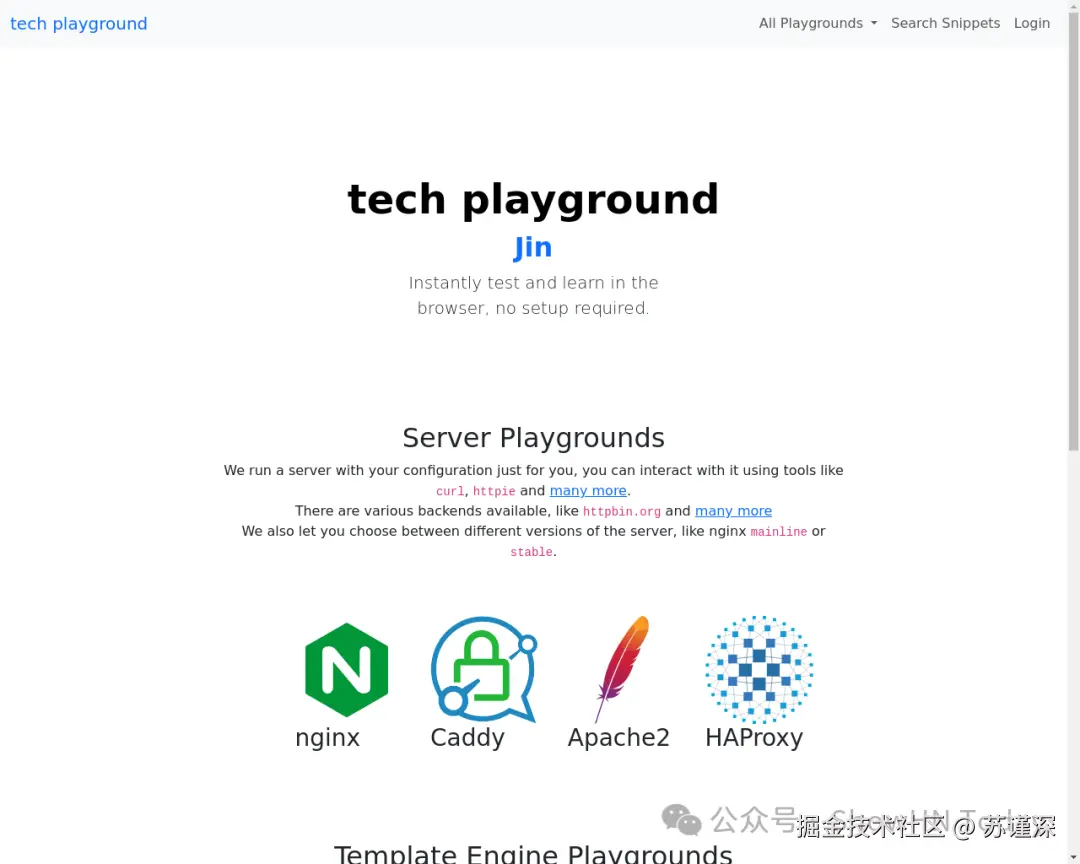Screen dimensions: 1080x864
Task: Click the Caddy label text
Action: [467, 737]
